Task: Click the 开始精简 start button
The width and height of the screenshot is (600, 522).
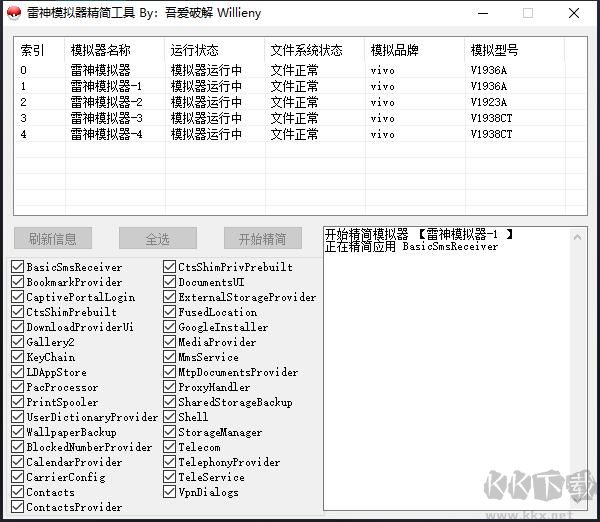Action: [262, 238]
